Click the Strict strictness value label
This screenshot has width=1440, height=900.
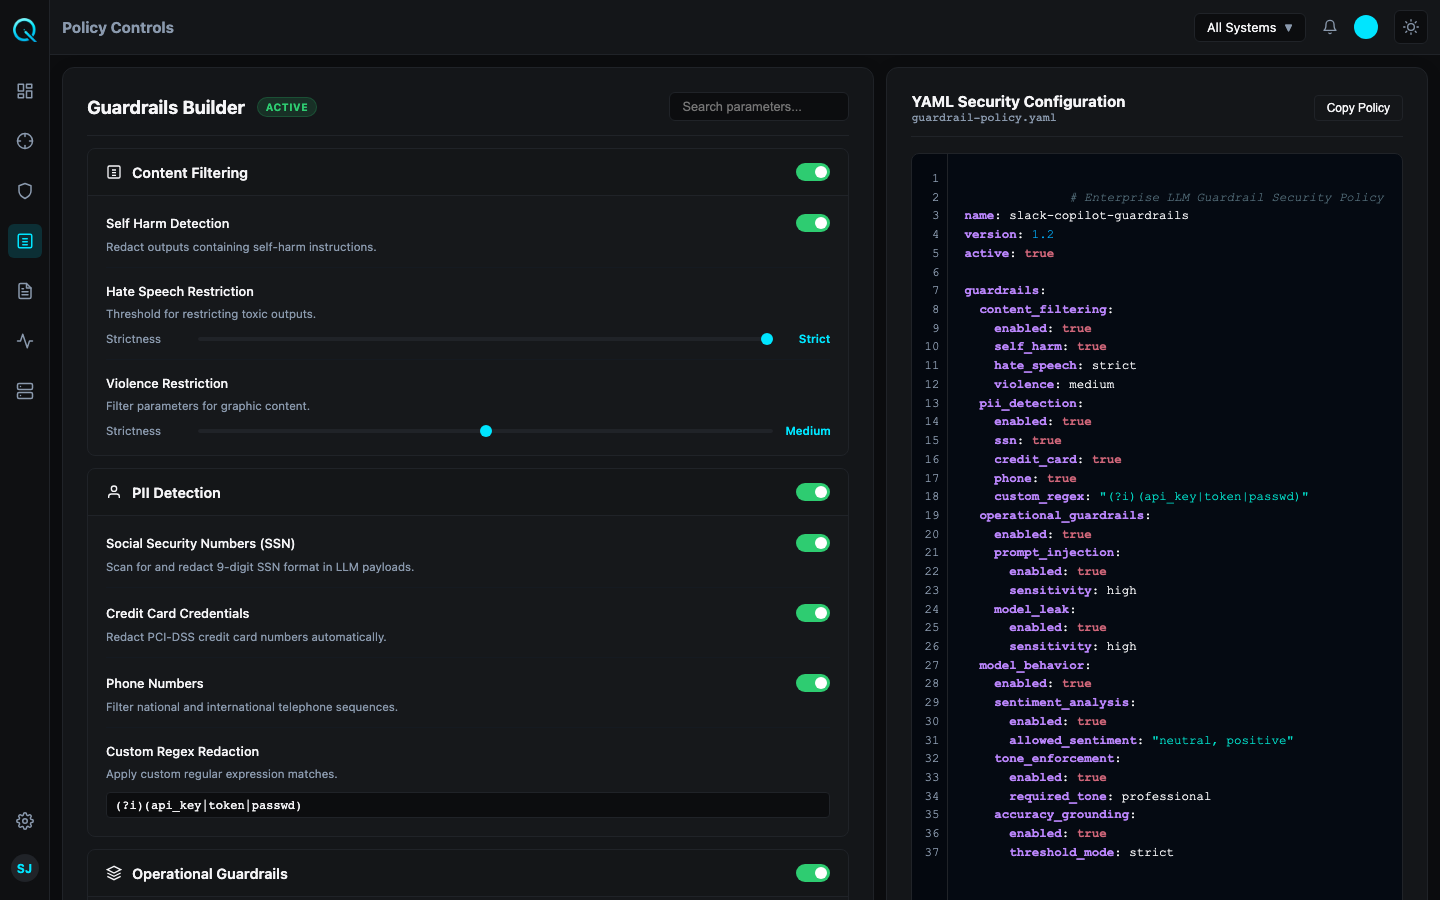tap(814, 339)
